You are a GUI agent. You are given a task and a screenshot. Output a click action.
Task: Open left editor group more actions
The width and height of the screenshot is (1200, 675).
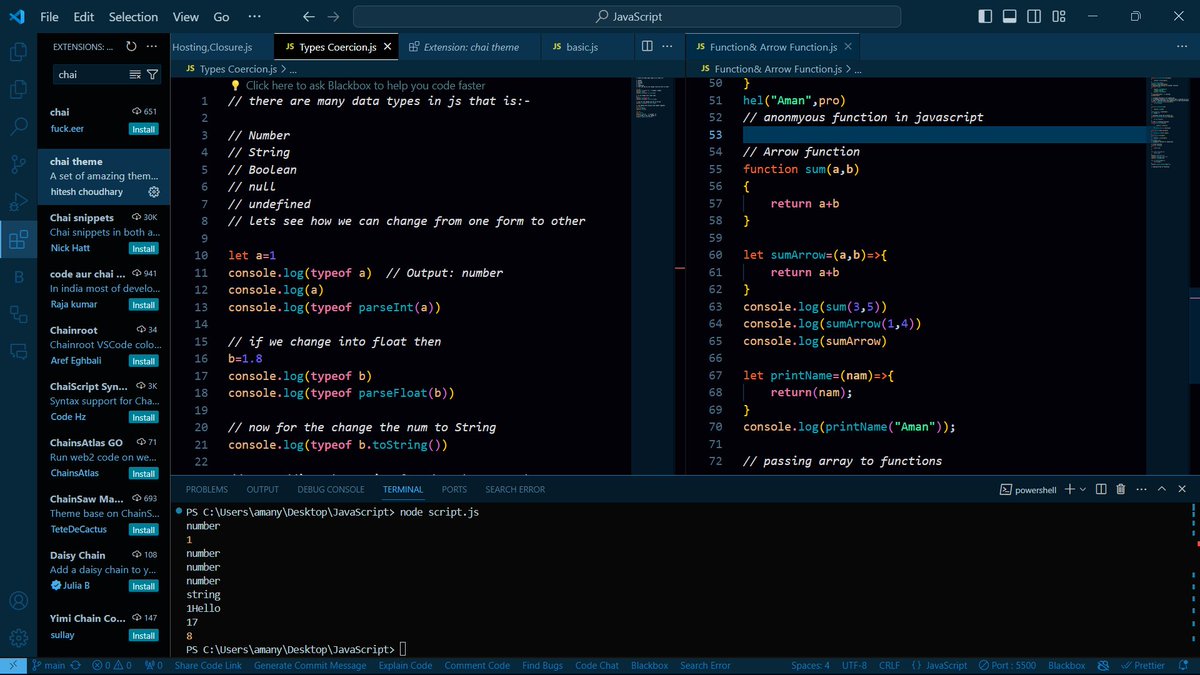[668, 46]
